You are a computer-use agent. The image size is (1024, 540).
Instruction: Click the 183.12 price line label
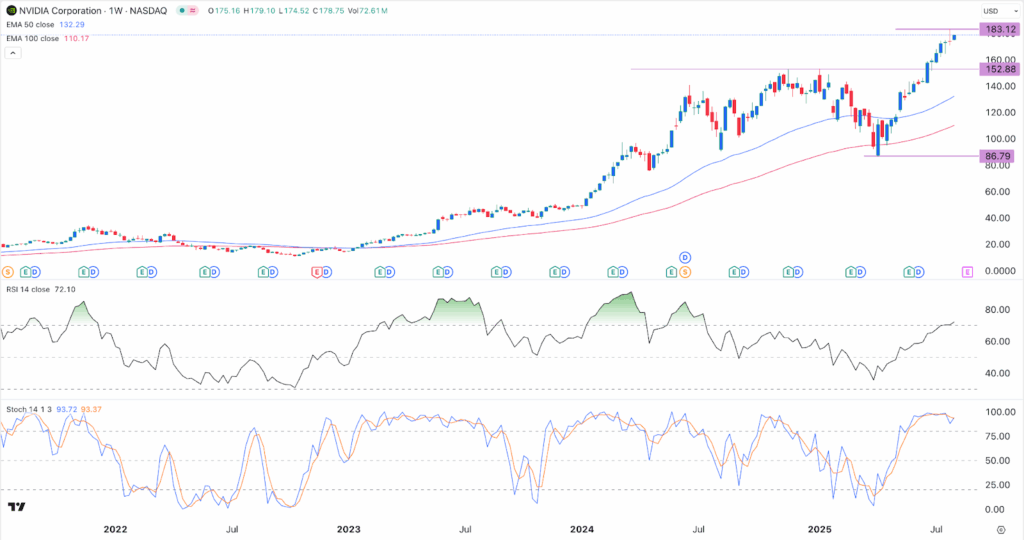tap(1000, 29)
